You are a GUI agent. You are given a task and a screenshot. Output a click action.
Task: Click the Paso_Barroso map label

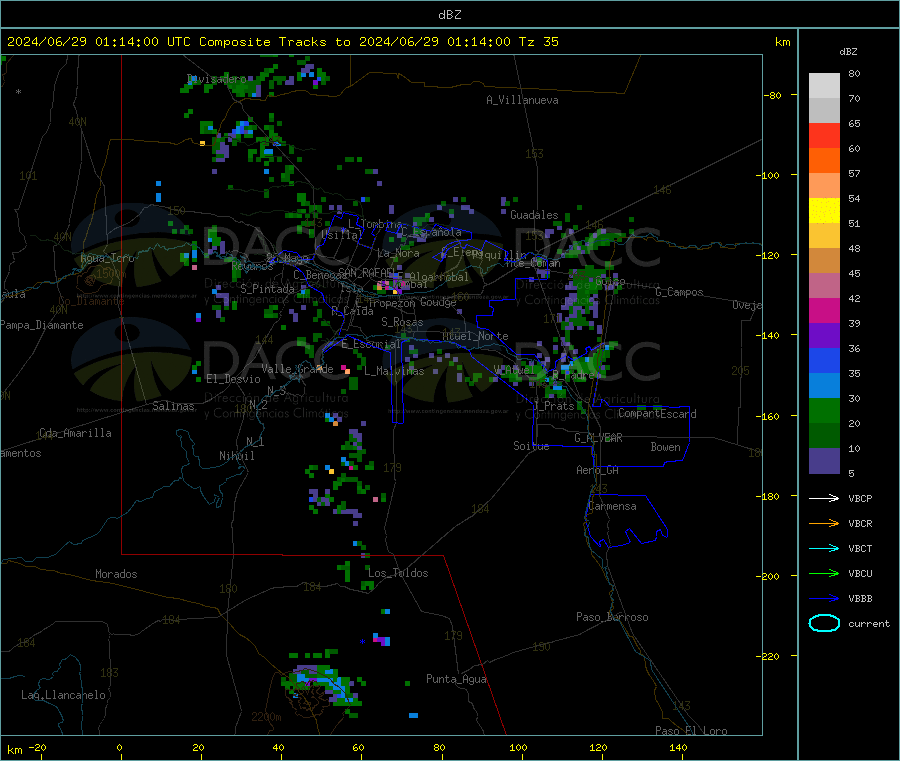coord(612,617)
